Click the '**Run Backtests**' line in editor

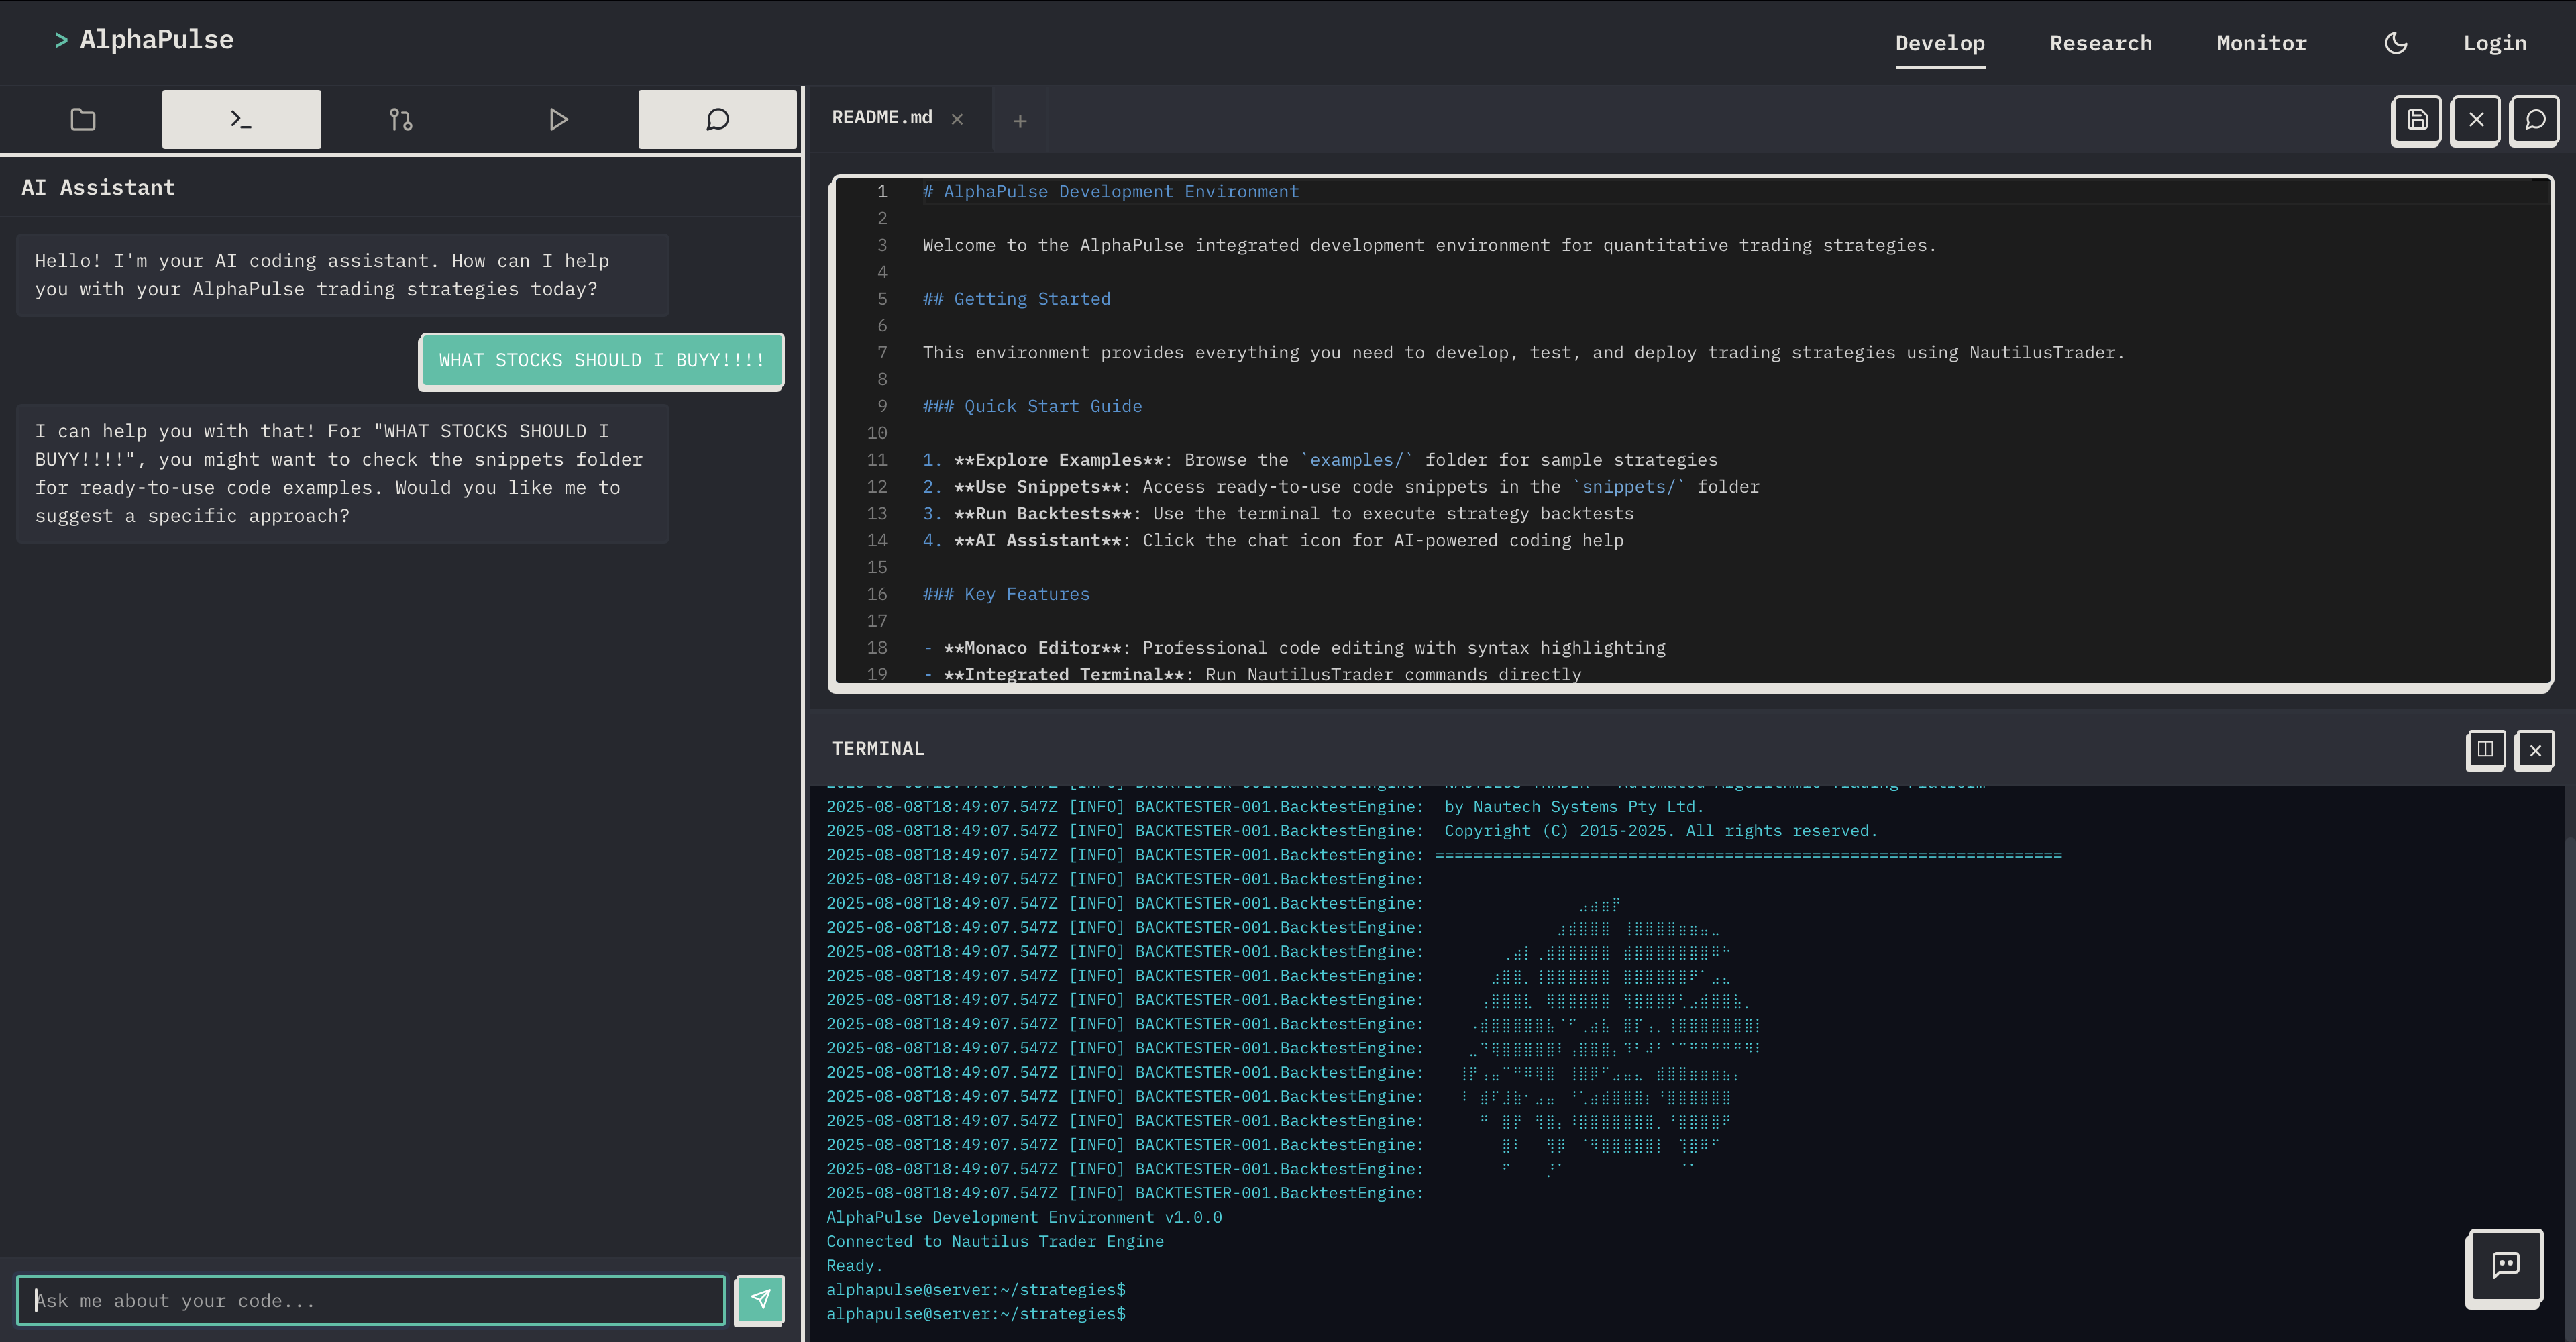1278,514
